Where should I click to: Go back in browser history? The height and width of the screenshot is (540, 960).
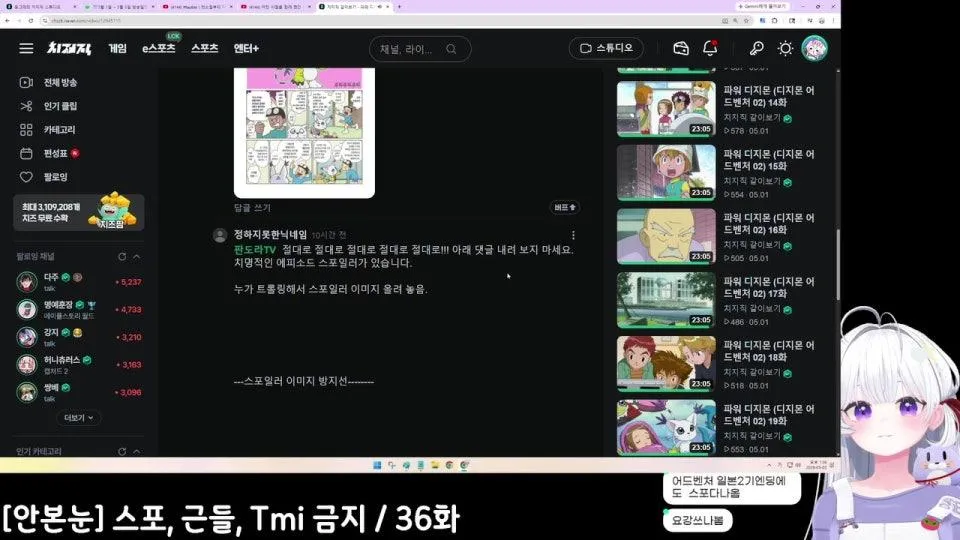7,21
